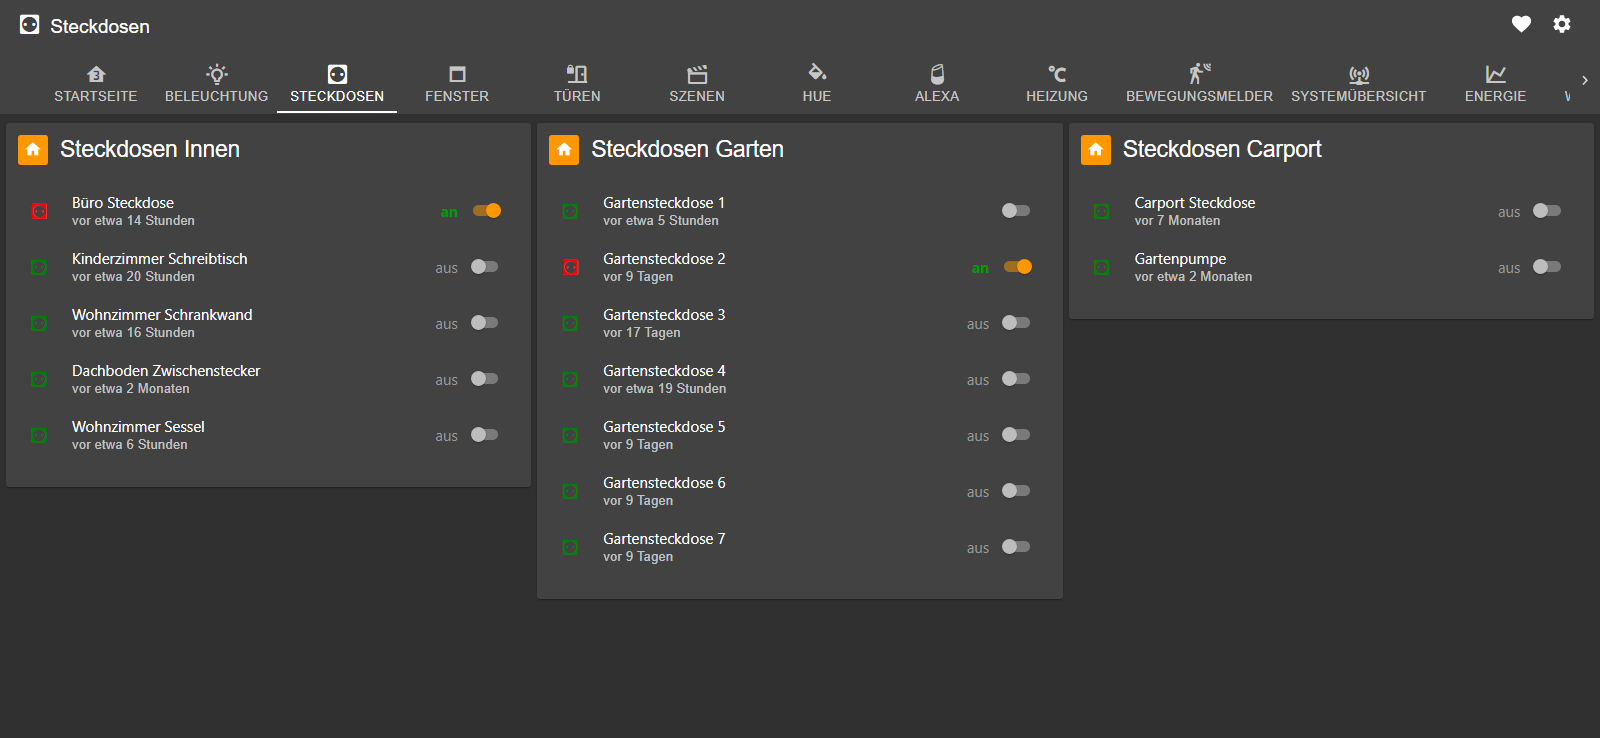Image resolution: width=1600 pixels, height=738 pixels.
Task: Click the orange home icon of Steckdosen Innen
Action: (33, 150)
